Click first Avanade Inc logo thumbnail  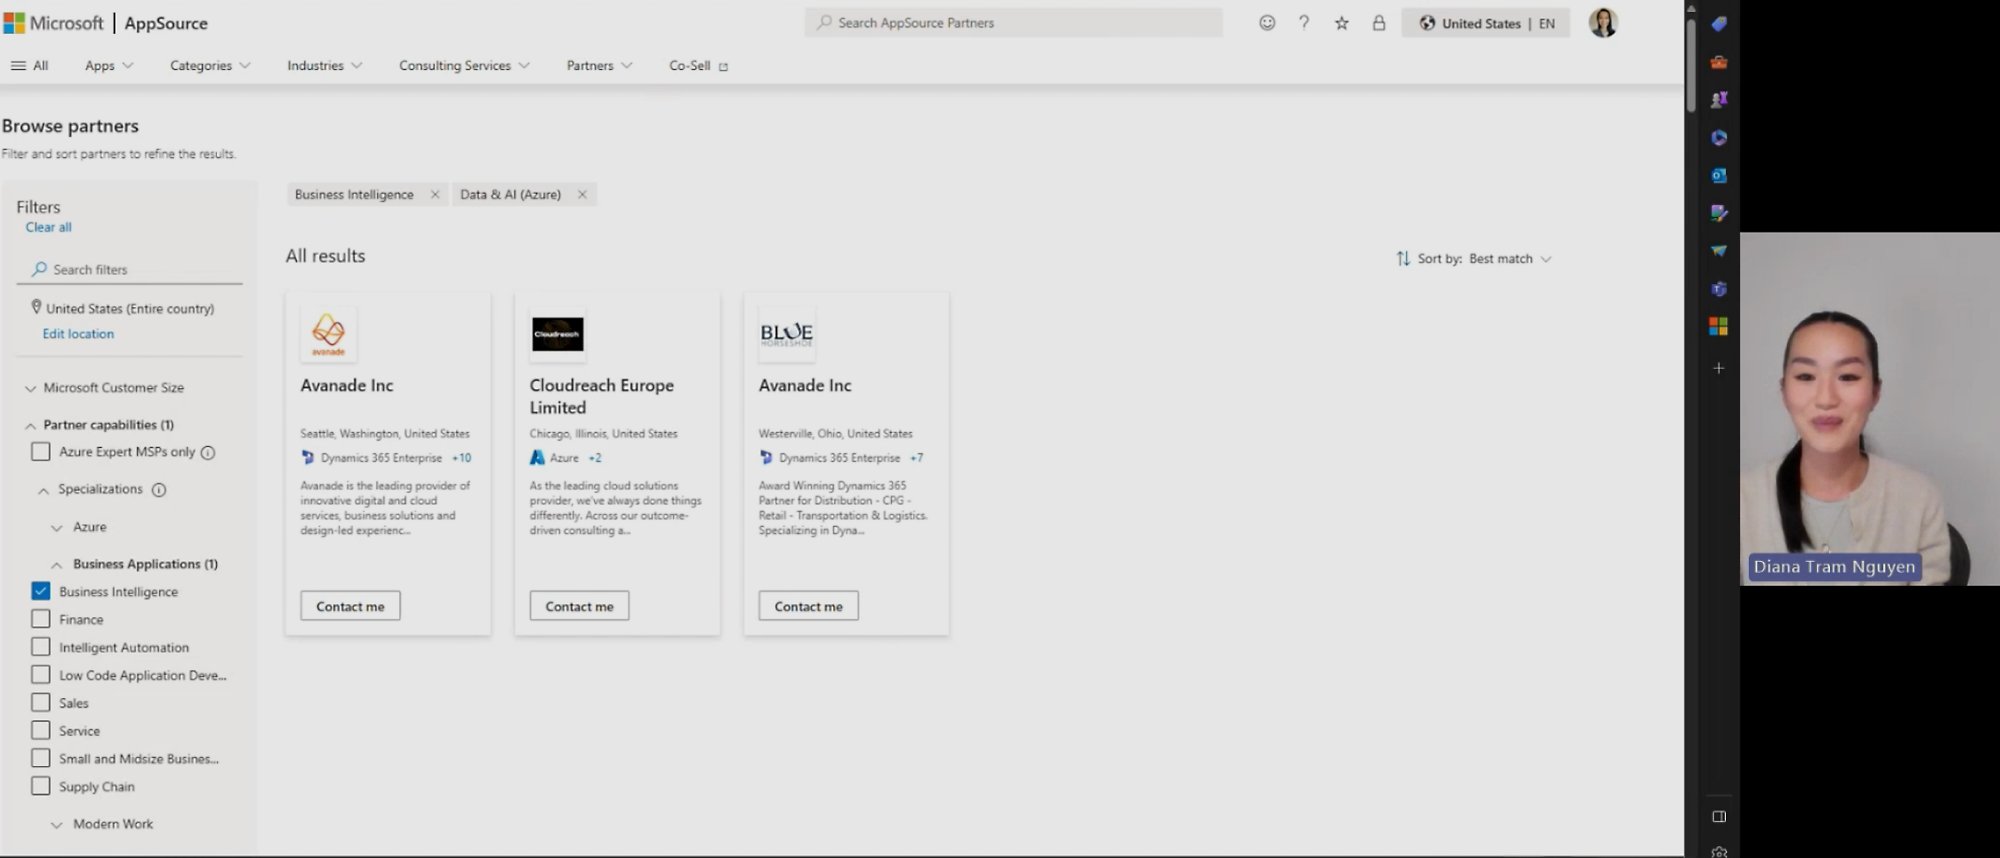pyautogui.click(x=328, y=334)
